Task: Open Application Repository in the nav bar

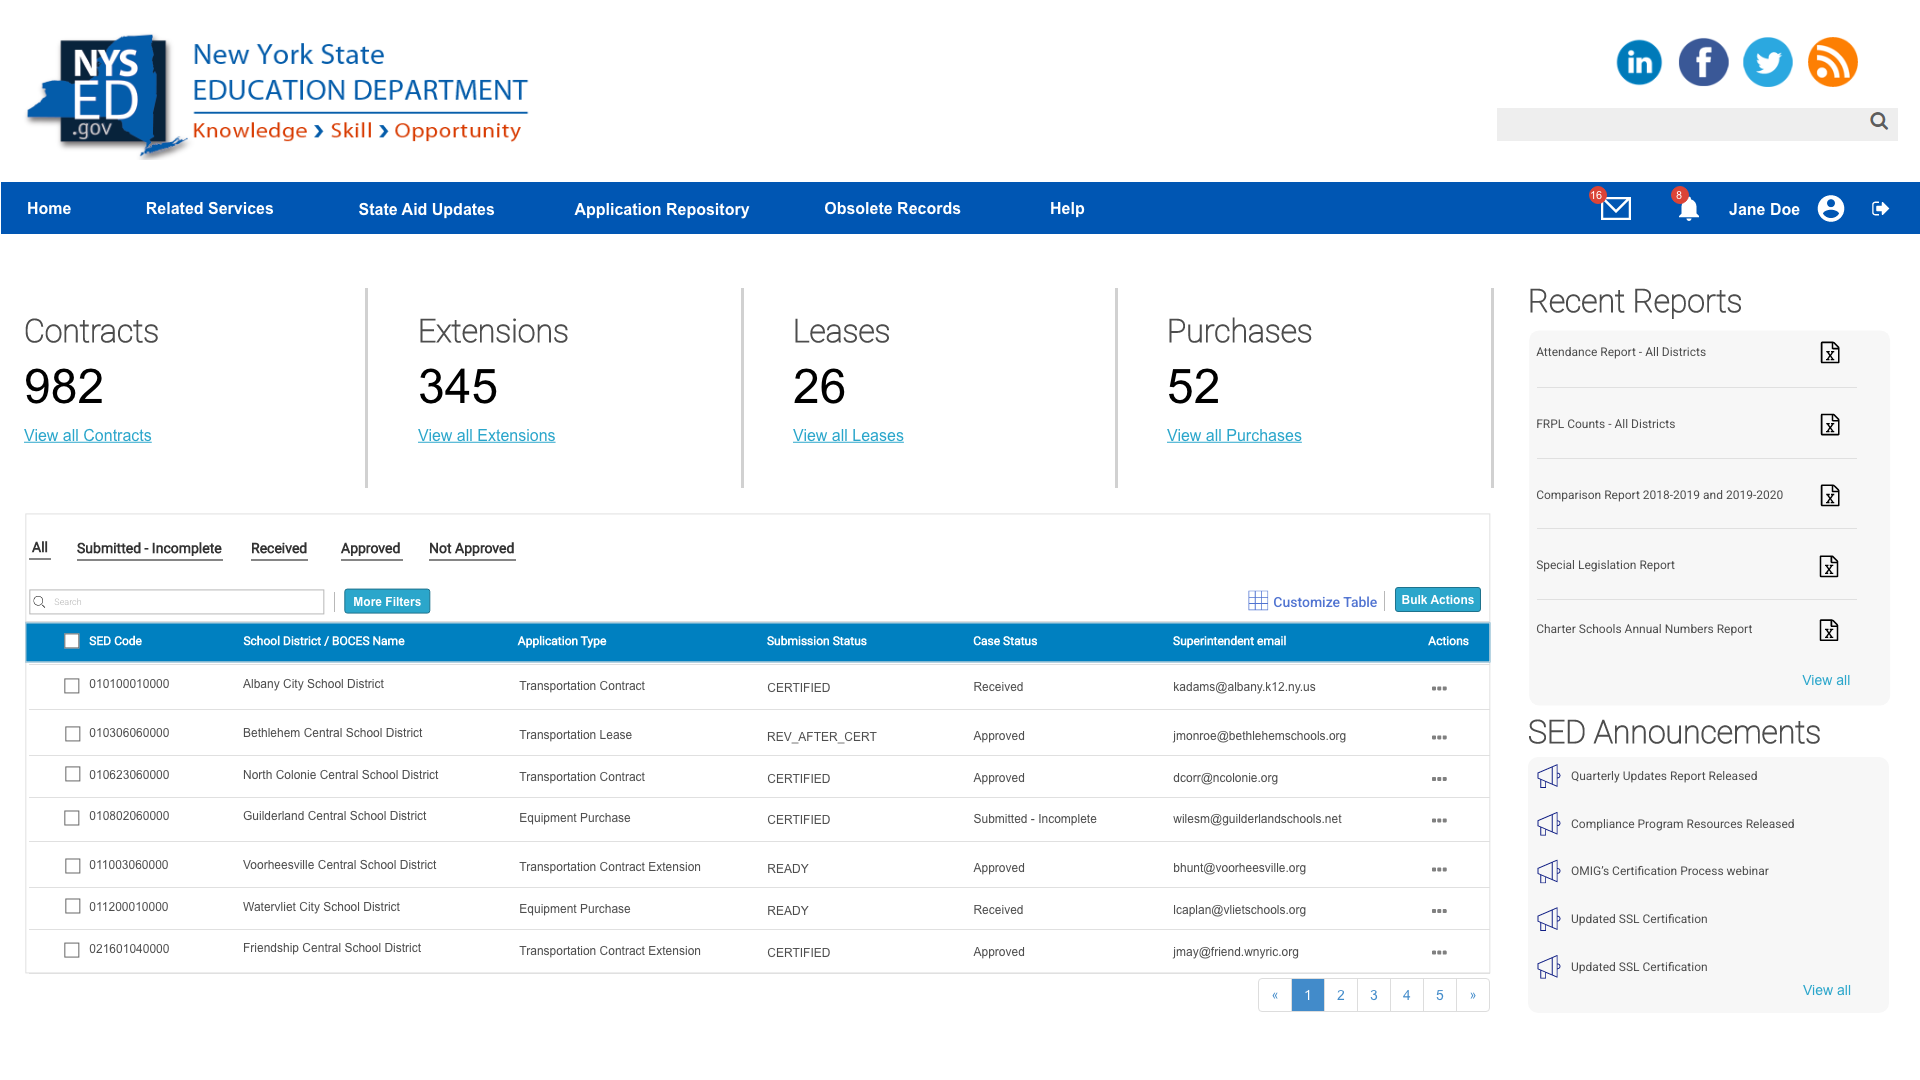Action: 661,209
